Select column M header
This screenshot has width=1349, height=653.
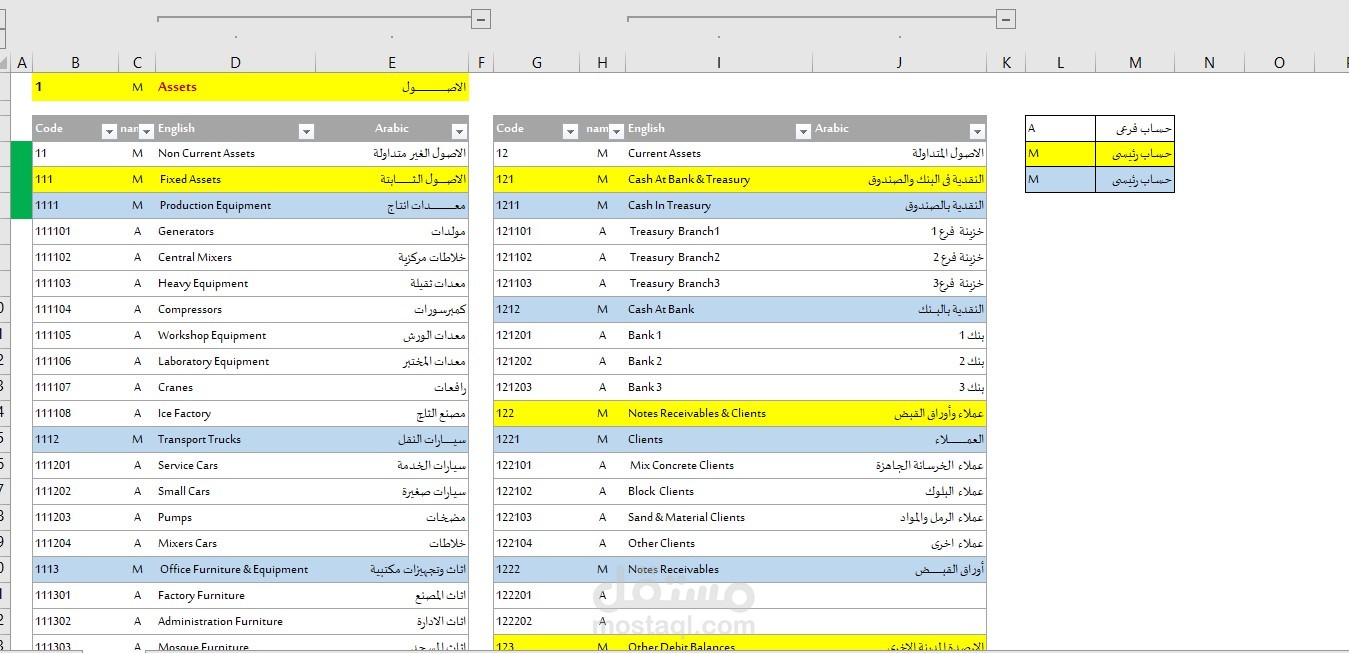(x=1135, y=62)
